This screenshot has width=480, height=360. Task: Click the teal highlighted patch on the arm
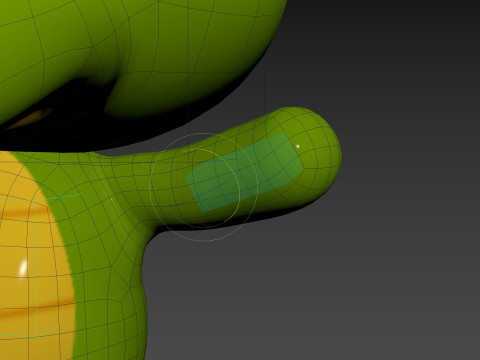tap(243, 172)
